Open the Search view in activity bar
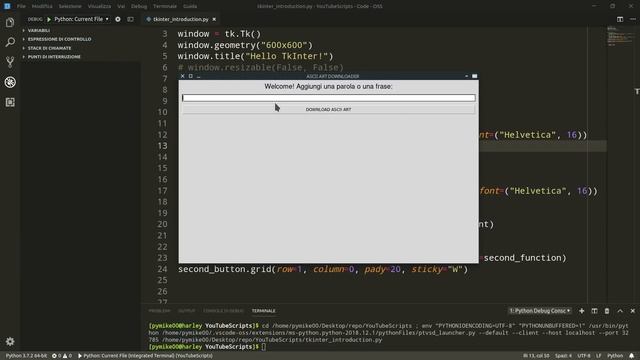 click(x=10, y=42)
